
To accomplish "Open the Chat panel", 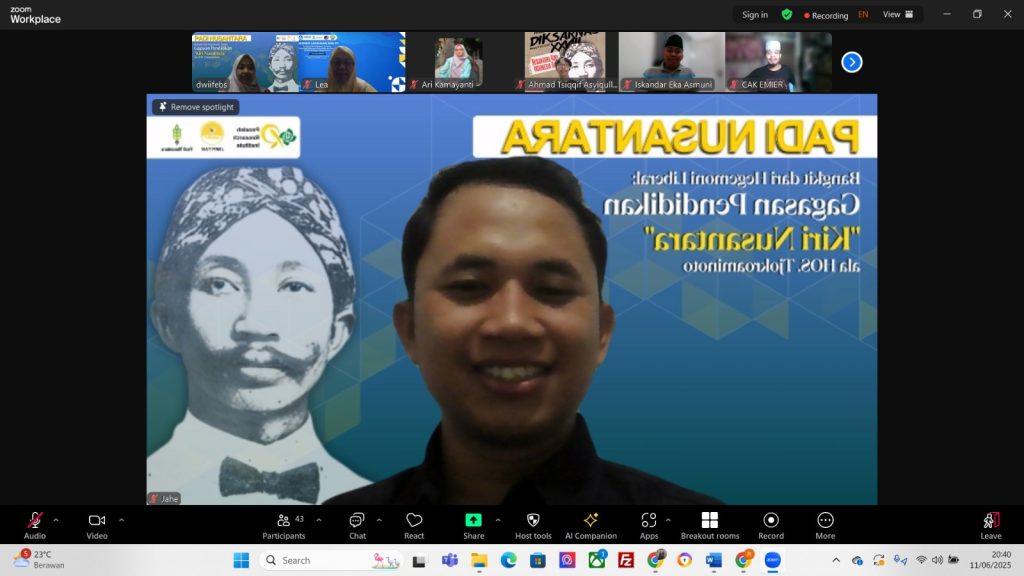I will point(357,525).
